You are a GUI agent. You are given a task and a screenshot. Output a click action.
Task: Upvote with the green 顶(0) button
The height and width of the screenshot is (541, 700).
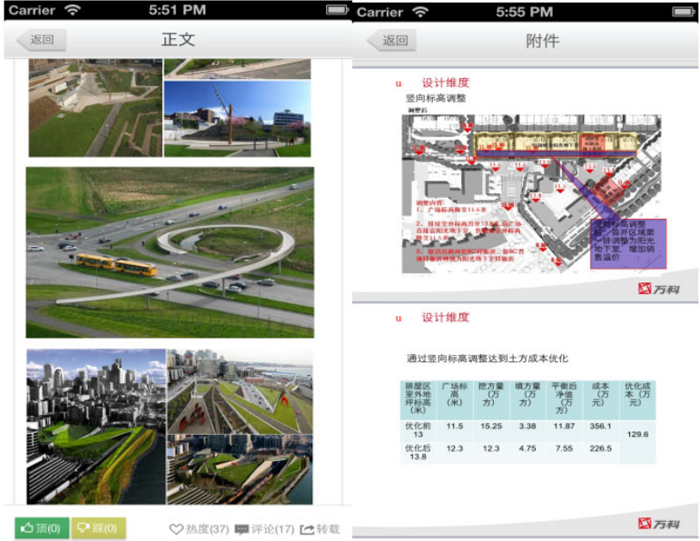click(41, 528)
